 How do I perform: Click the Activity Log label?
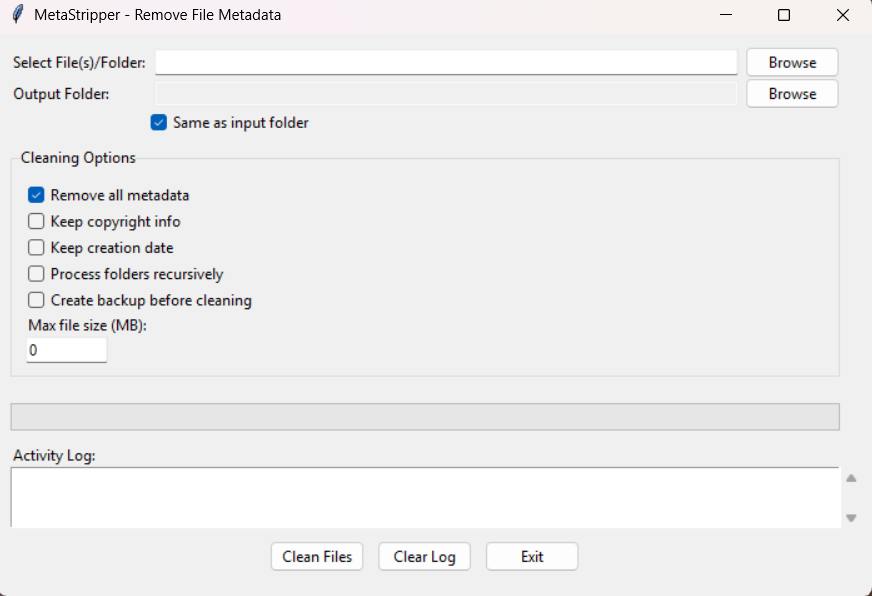[x=54, y=455]
